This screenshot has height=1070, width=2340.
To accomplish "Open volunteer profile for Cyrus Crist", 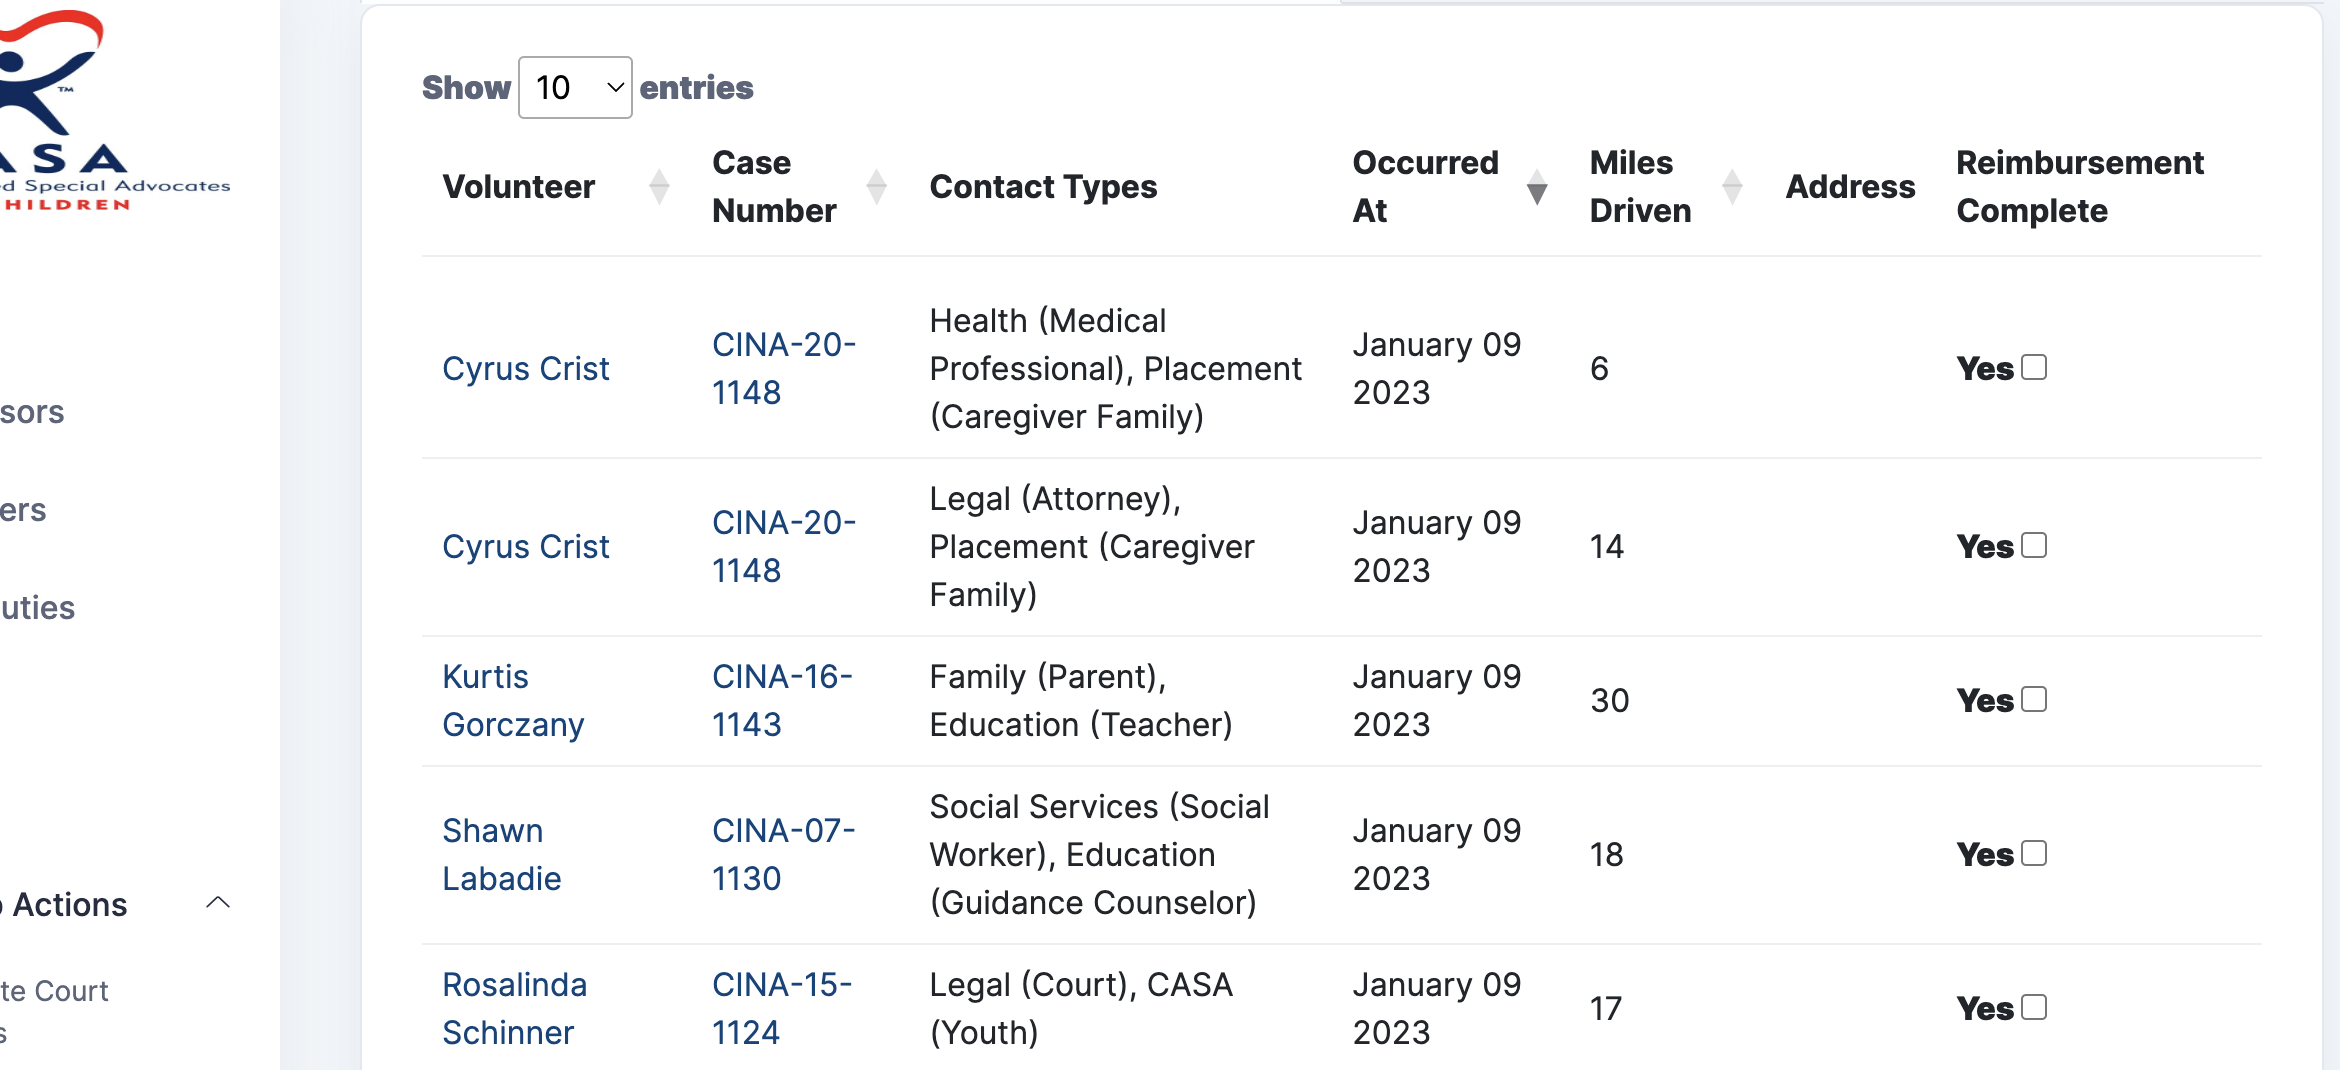I will [x=526, y=368].
